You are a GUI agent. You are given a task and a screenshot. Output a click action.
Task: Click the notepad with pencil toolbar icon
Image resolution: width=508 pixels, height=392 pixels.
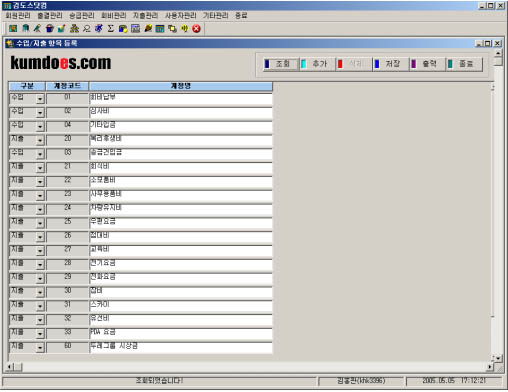click(x=62, y=29)
